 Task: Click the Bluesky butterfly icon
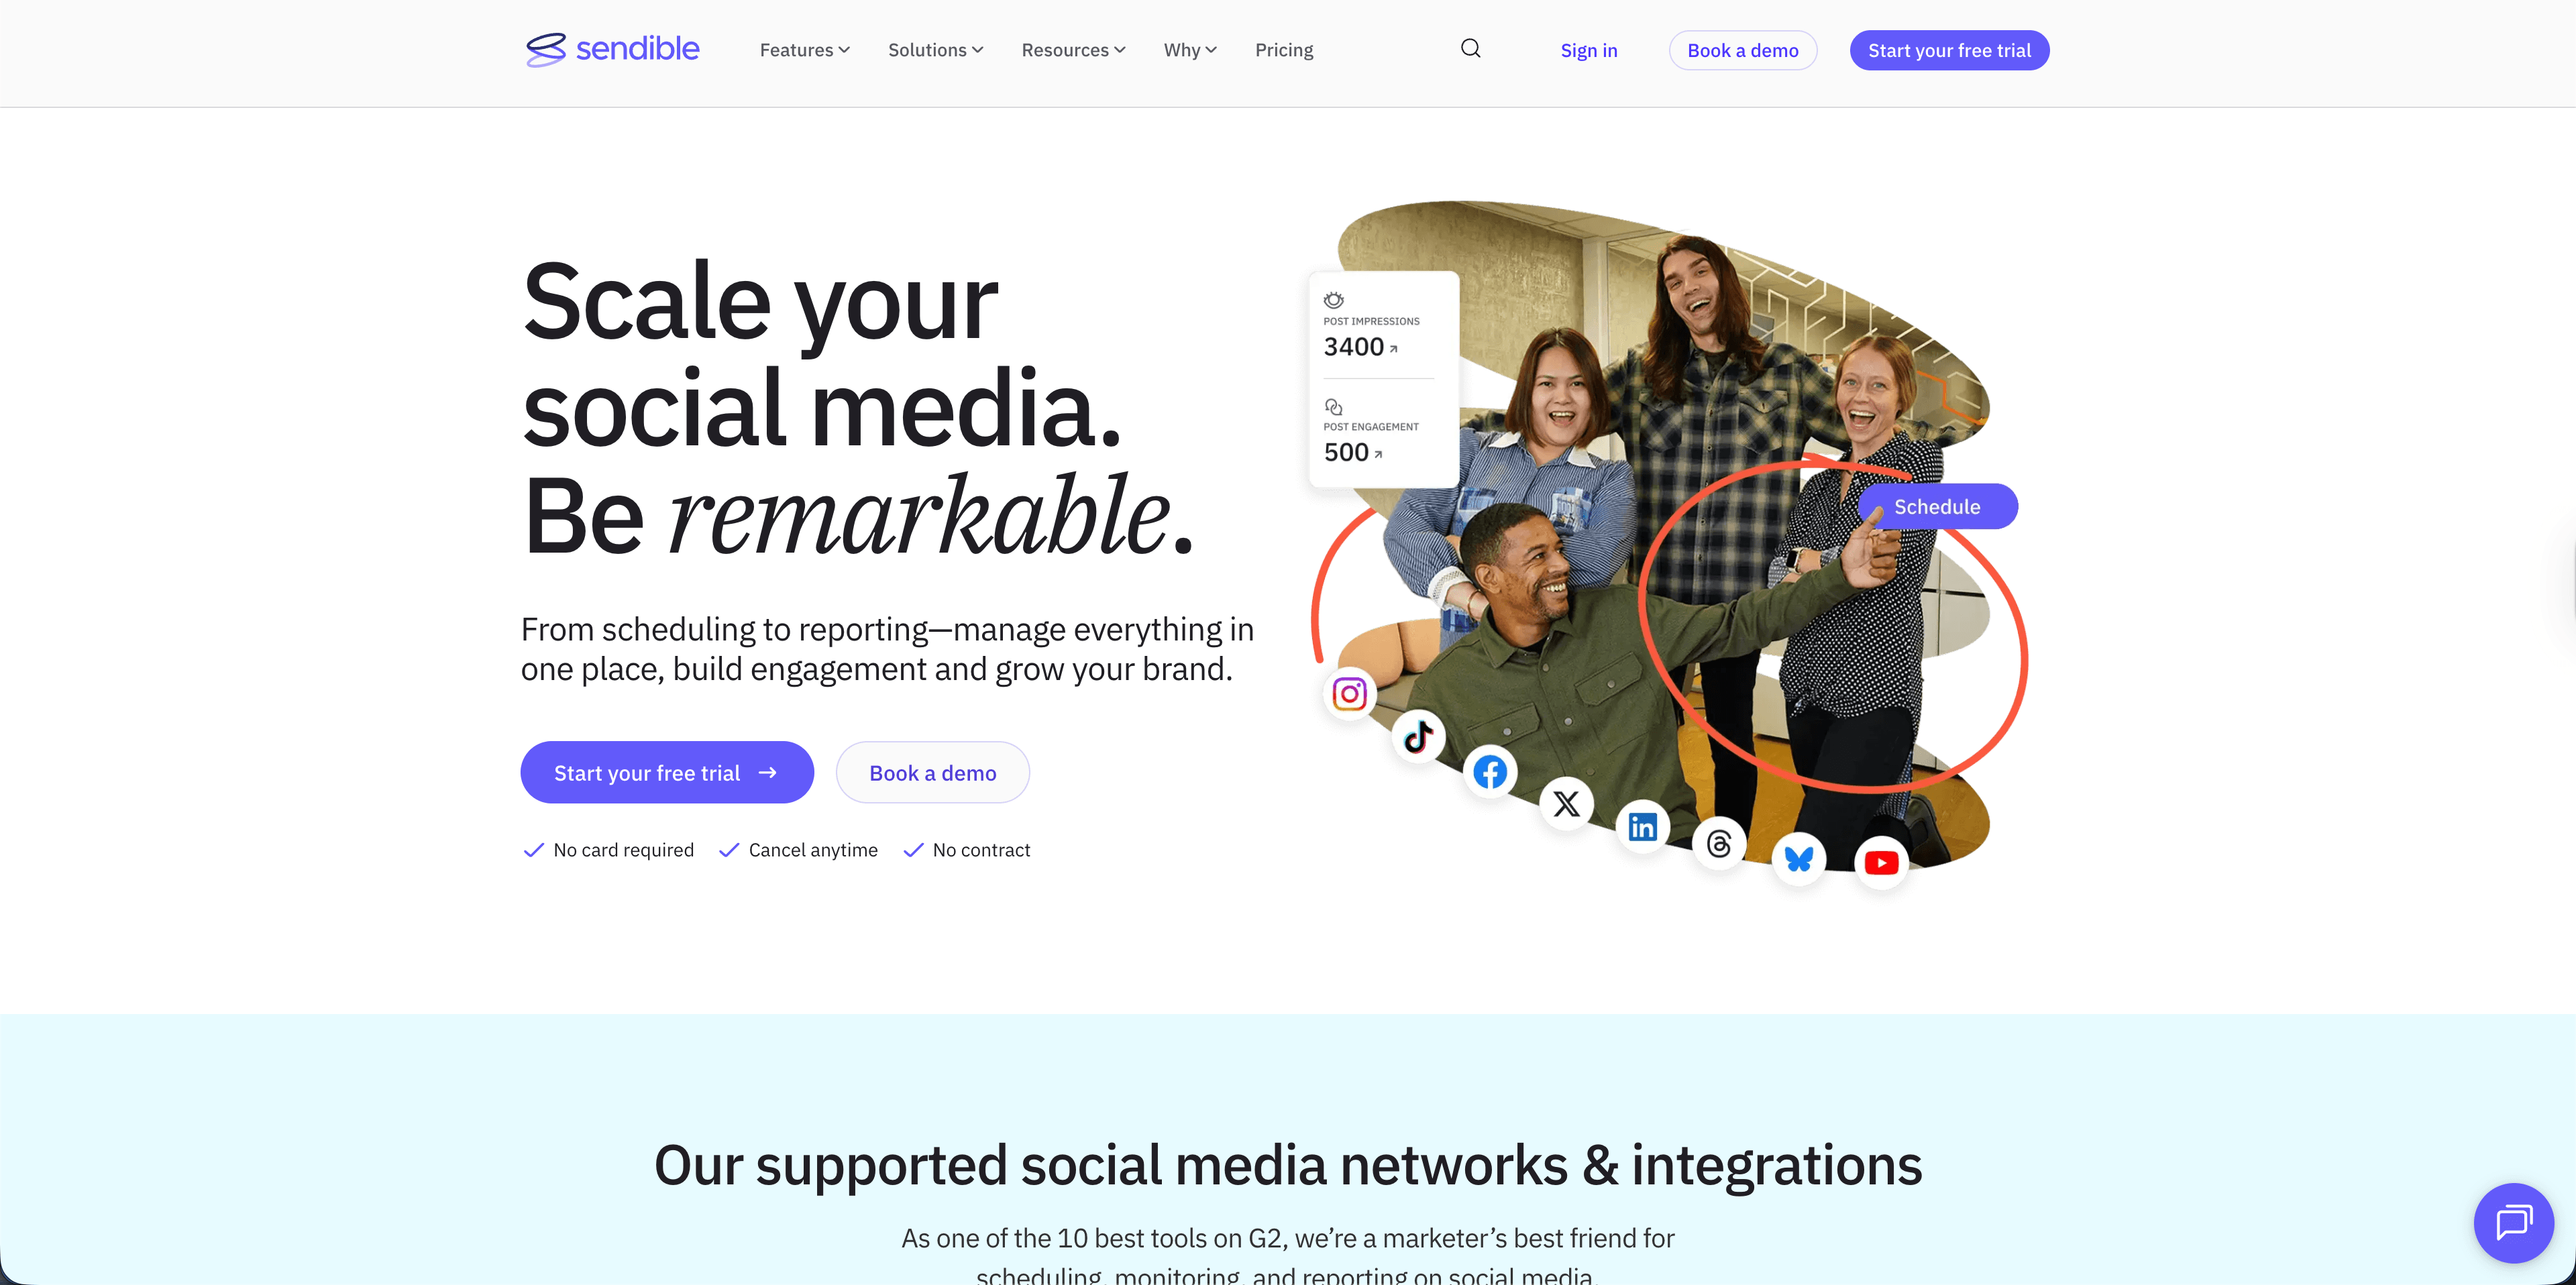coord(1799,859)
